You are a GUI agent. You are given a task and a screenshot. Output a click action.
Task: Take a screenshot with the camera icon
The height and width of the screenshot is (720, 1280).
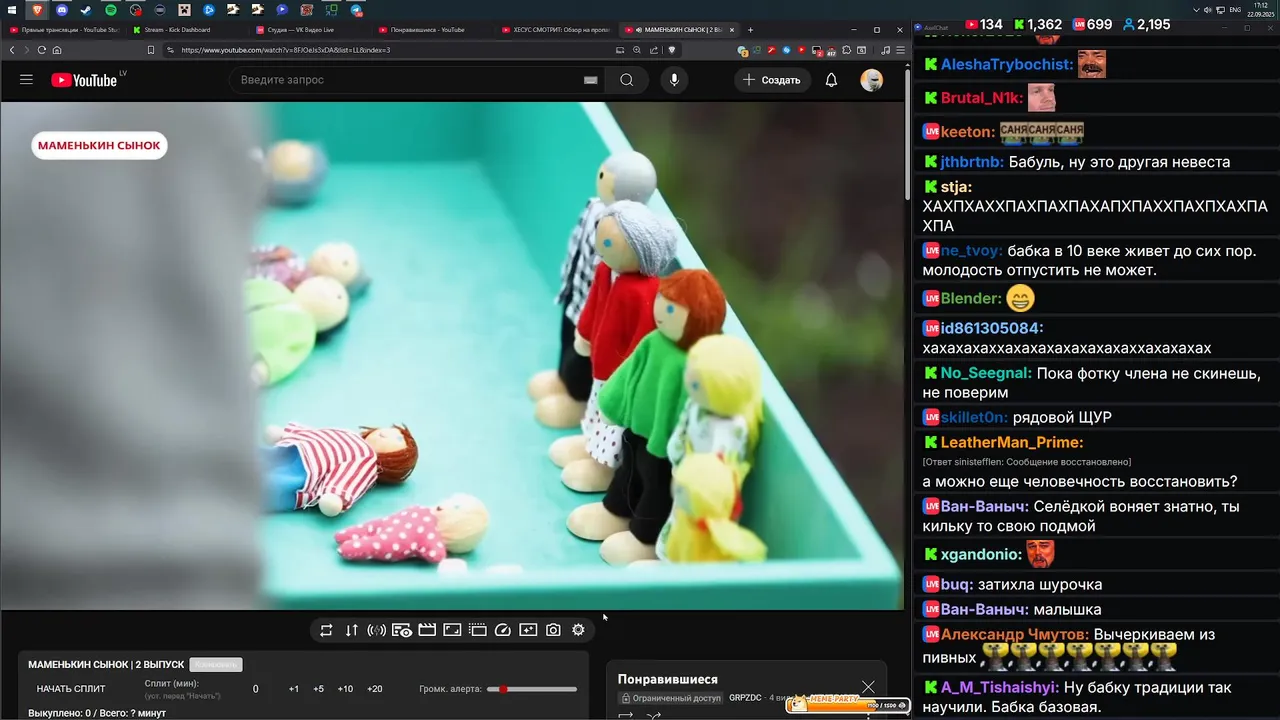(x=553, y=630)
